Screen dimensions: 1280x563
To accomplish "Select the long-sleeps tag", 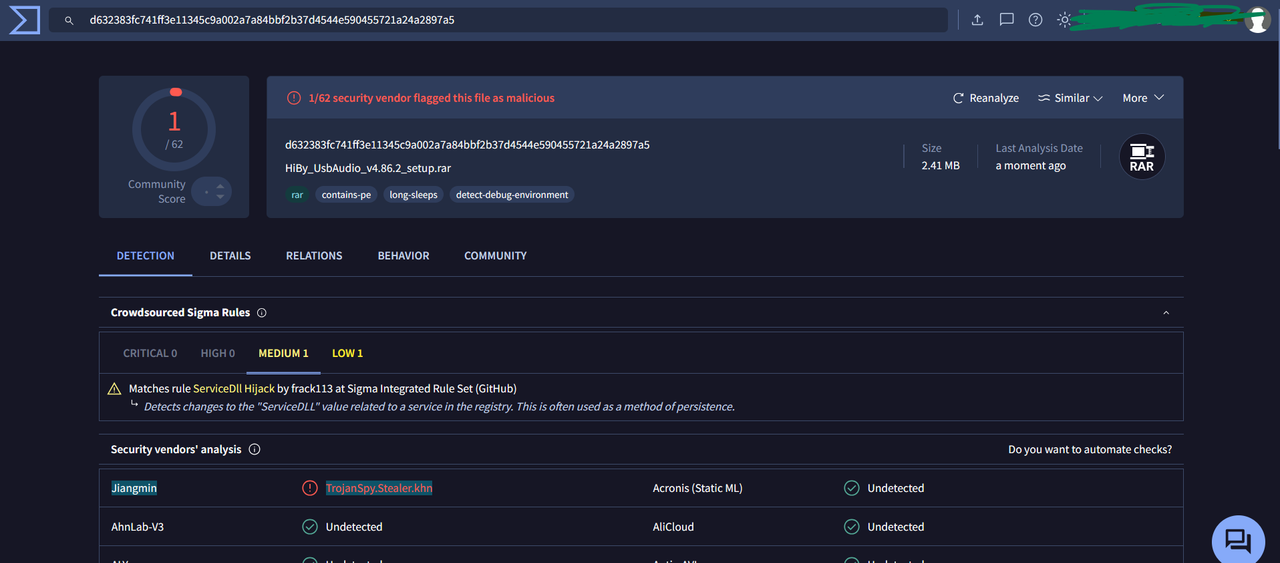I will pos(414,195).
